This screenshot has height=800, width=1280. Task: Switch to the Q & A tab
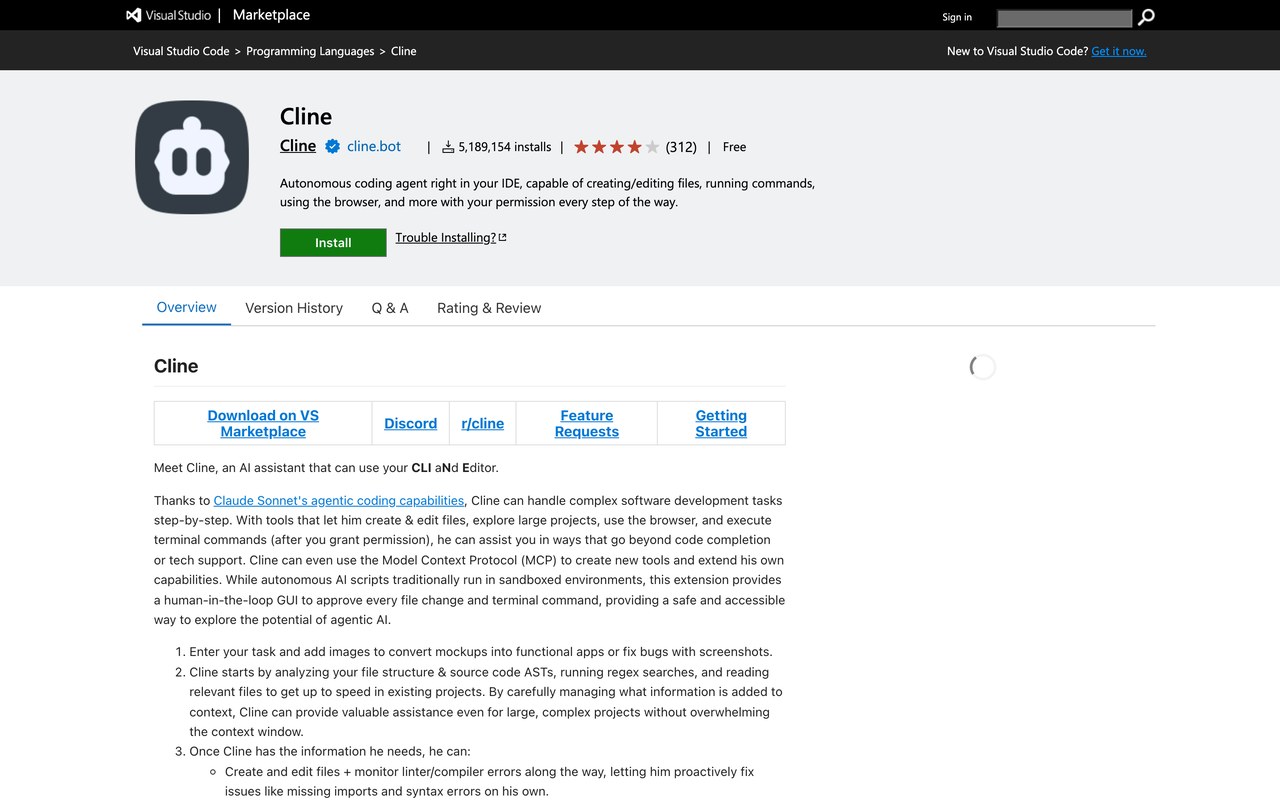click(x=390, y=308)
